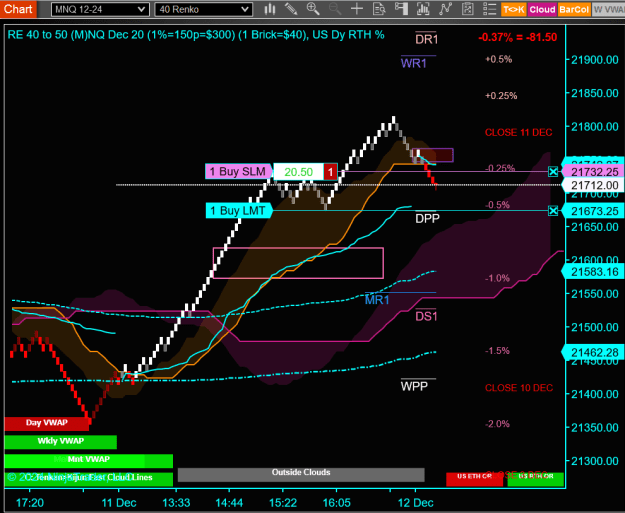Click the pink outlined rectangle drawing
Viewport: 625px width, 513px height.
pos(298,263)
